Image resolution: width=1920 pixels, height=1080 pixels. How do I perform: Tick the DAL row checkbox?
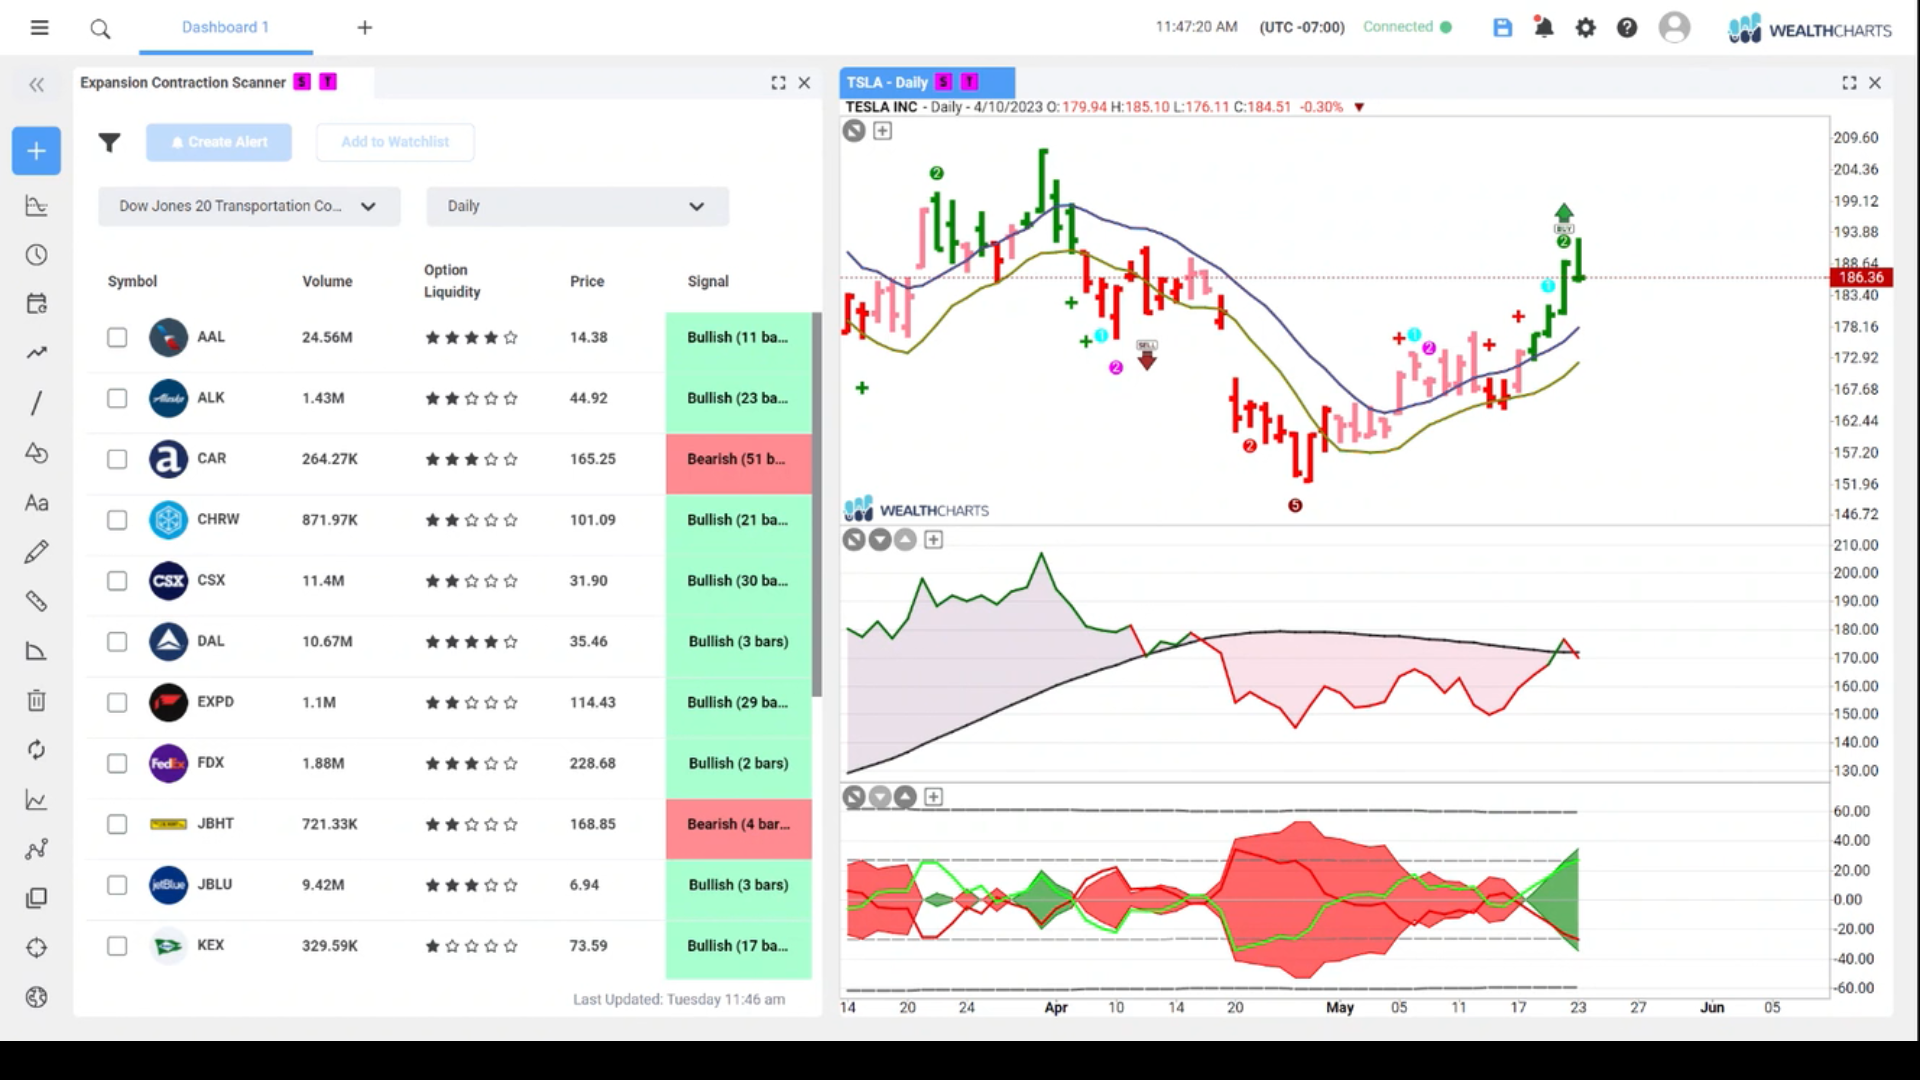(117, 642)
